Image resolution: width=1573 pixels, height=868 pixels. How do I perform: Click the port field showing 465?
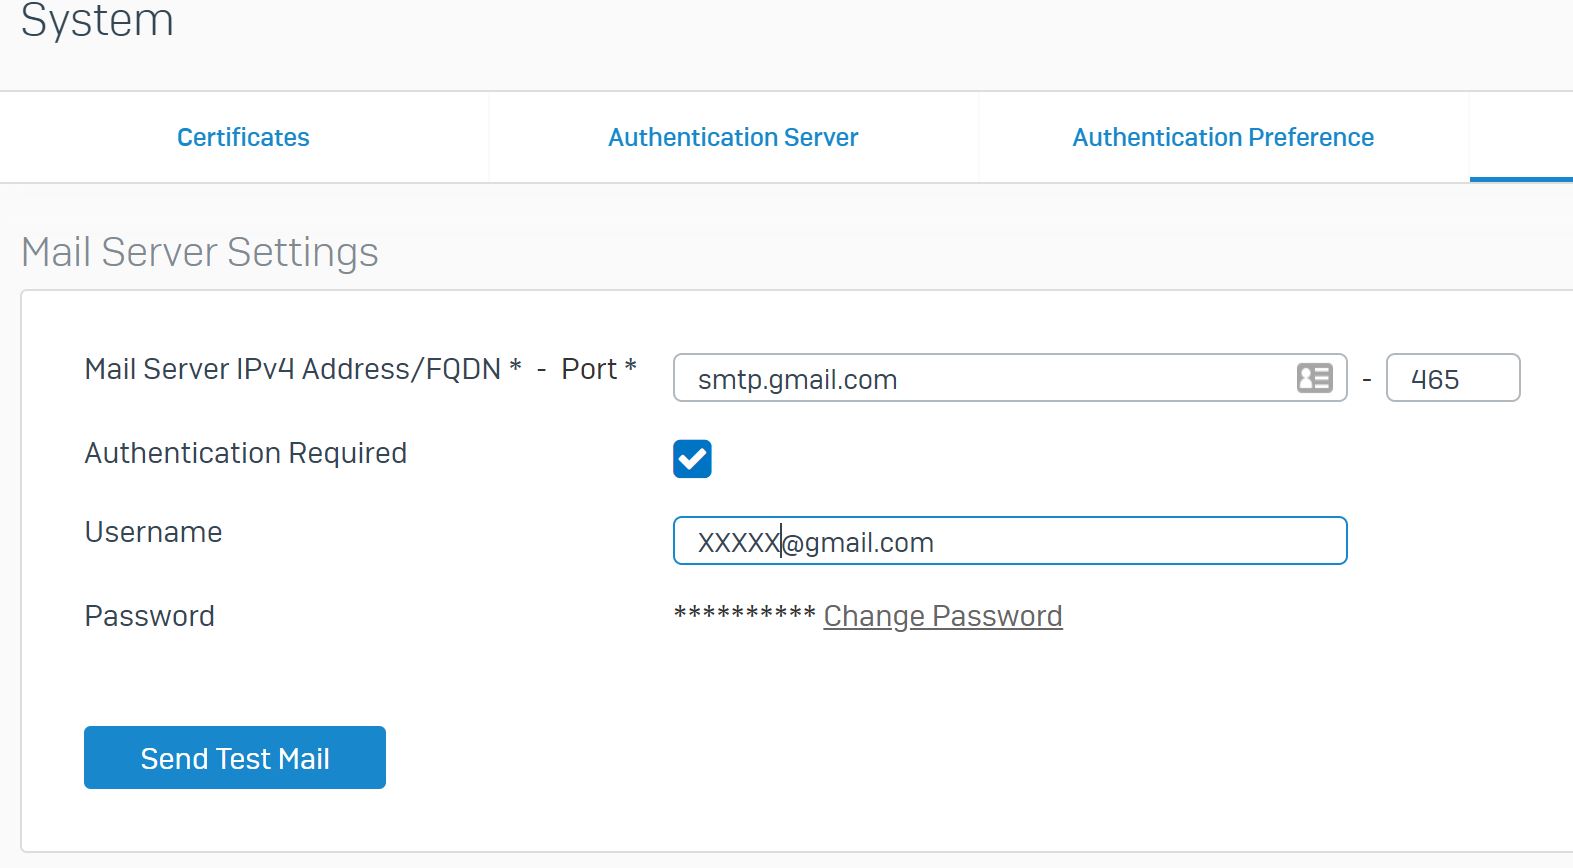pos(1453,378)
